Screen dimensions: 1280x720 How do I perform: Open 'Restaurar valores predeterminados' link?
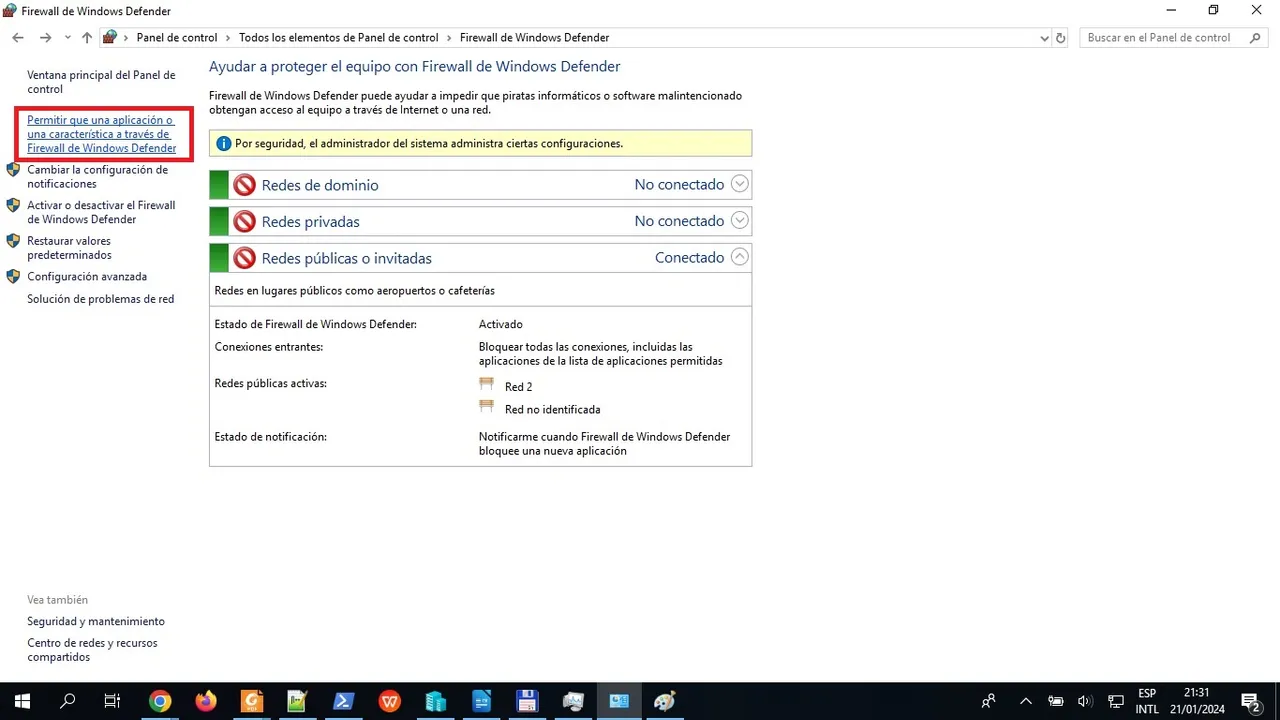point(69,248)
